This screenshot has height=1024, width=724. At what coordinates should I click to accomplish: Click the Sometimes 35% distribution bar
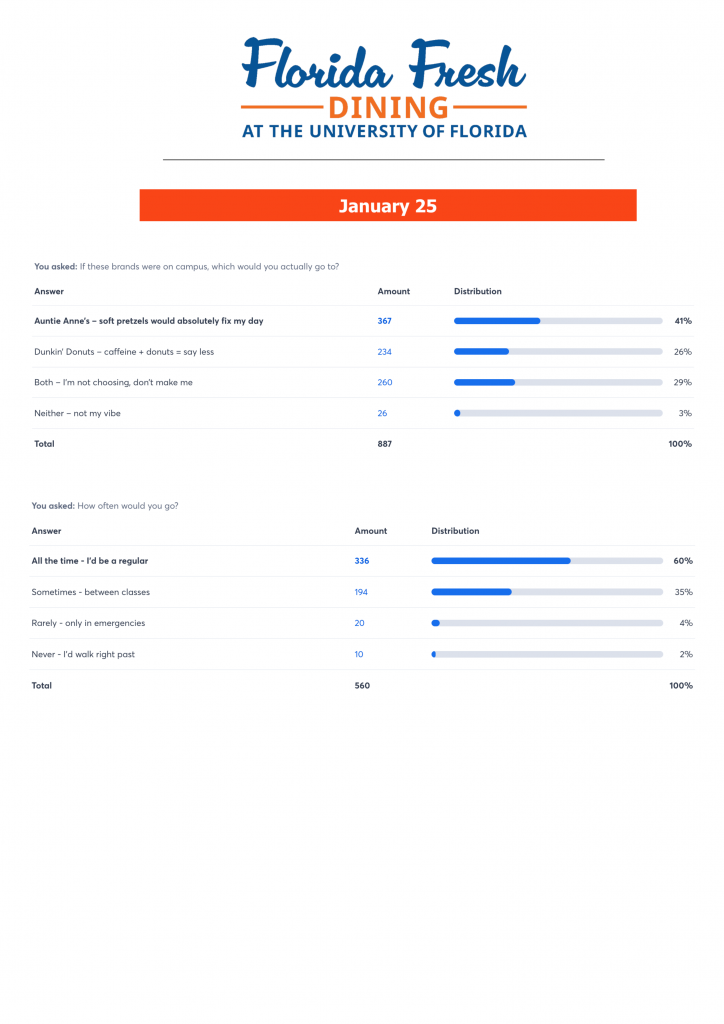pyautogui.click(x=547, y=592)
